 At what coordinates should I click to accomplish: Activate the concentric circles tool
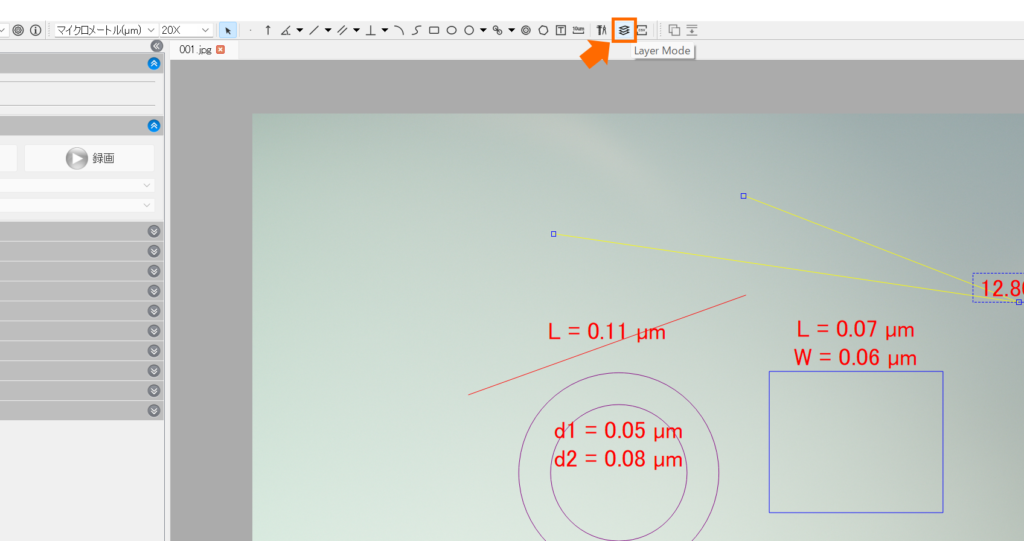pyautogui.click(x=526, y=30)
